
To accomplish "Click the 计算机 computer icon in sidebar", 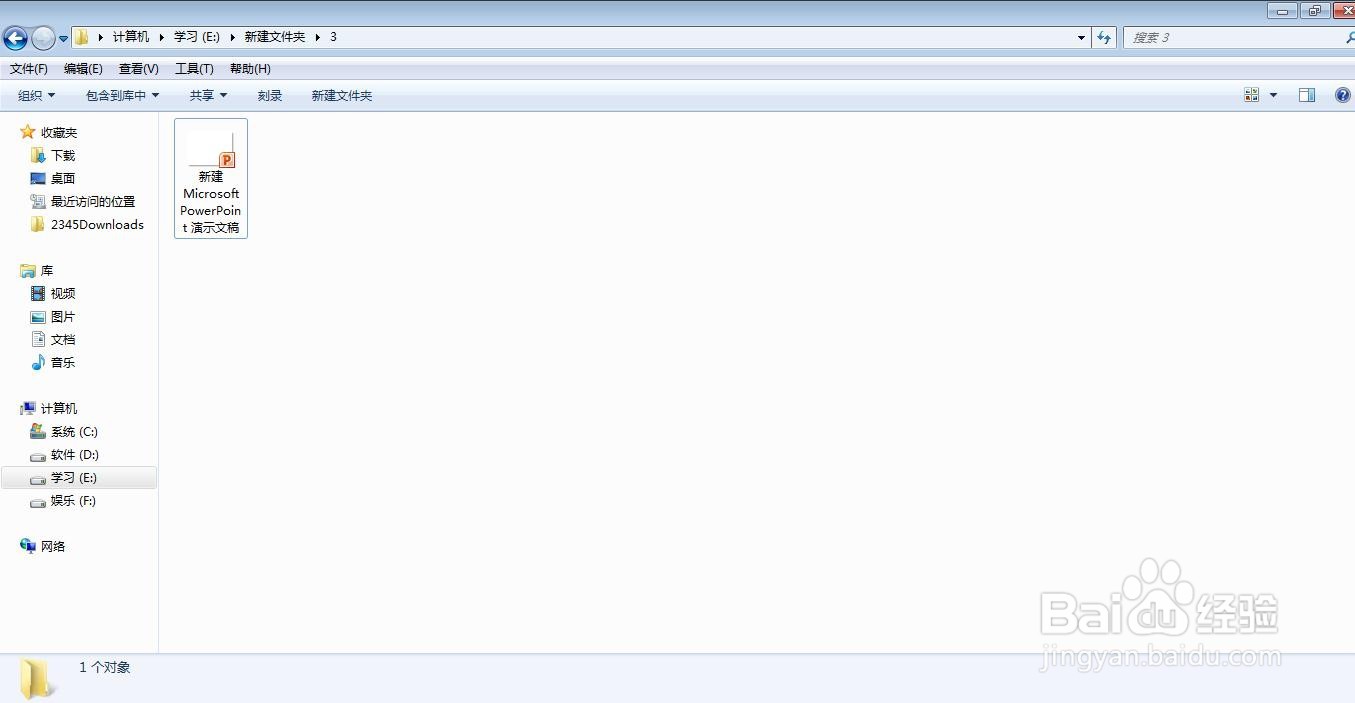I will point(28,408).
